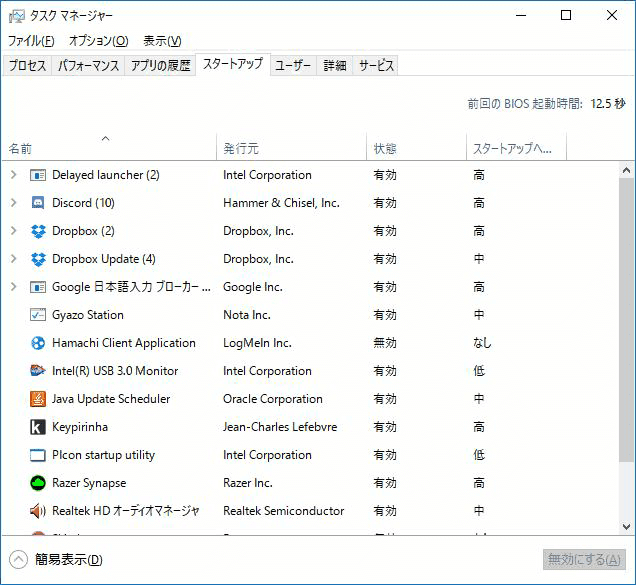Screen dimensions: 636x585
Task: Open the 表示(V) menu
Action: pos(162,41)
